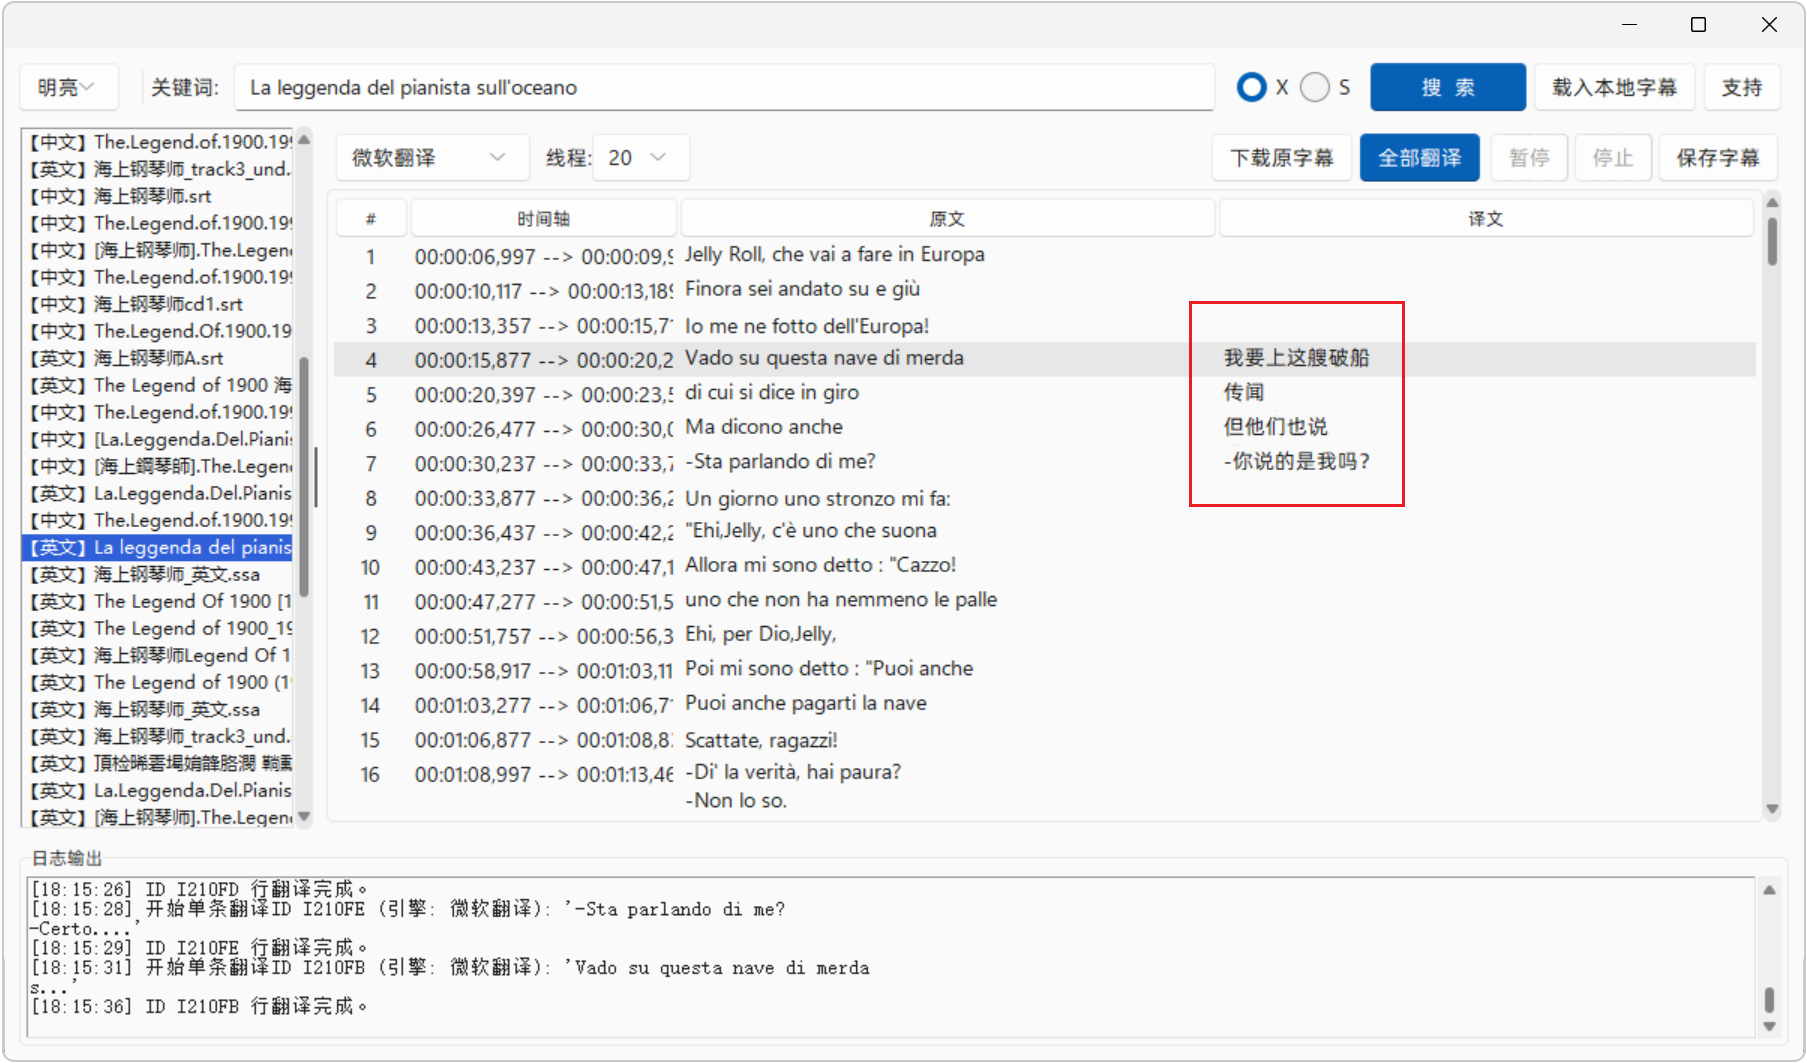Click the # column header
The width and height of the screenshot is (1807, 1063).
(x=371, y=219)
